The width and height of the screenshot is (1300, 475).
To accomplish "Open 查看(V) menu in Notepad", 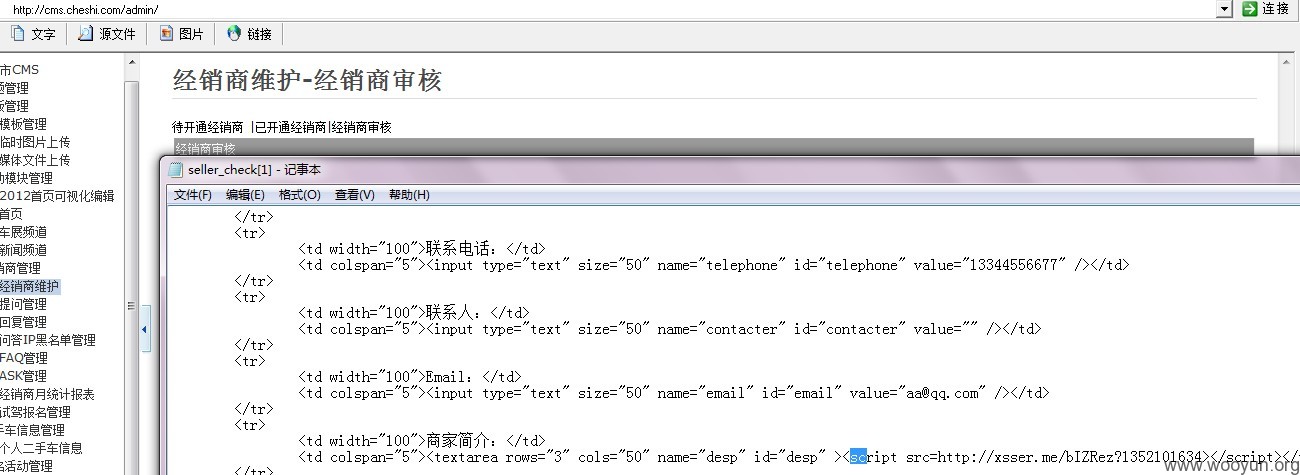I will point(355,195).
